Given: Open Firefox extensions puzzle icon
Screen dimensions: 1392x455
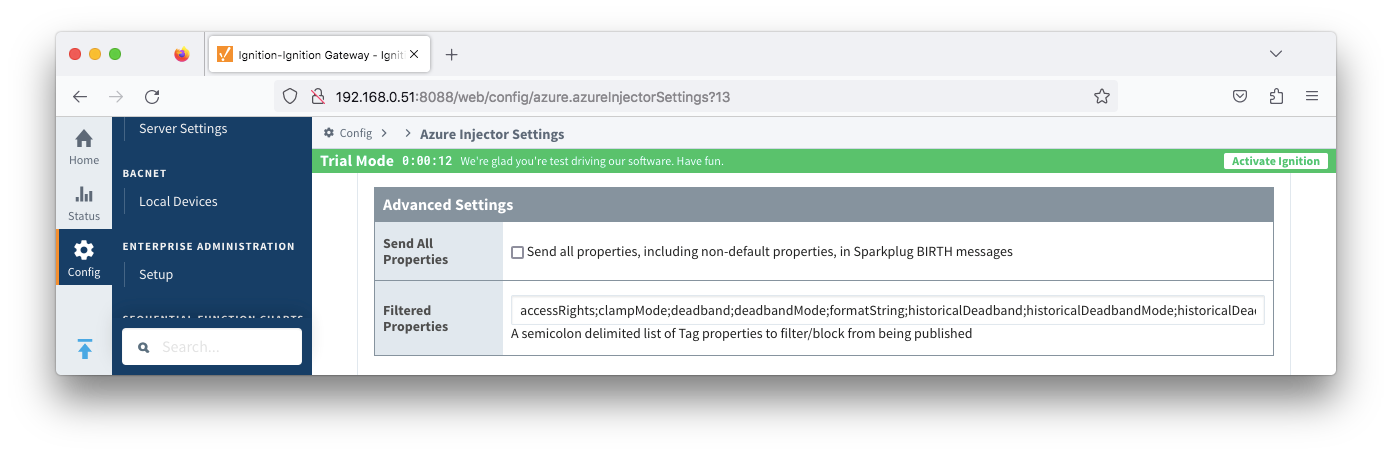Looking at the screenshot, I should [1275, 97].
